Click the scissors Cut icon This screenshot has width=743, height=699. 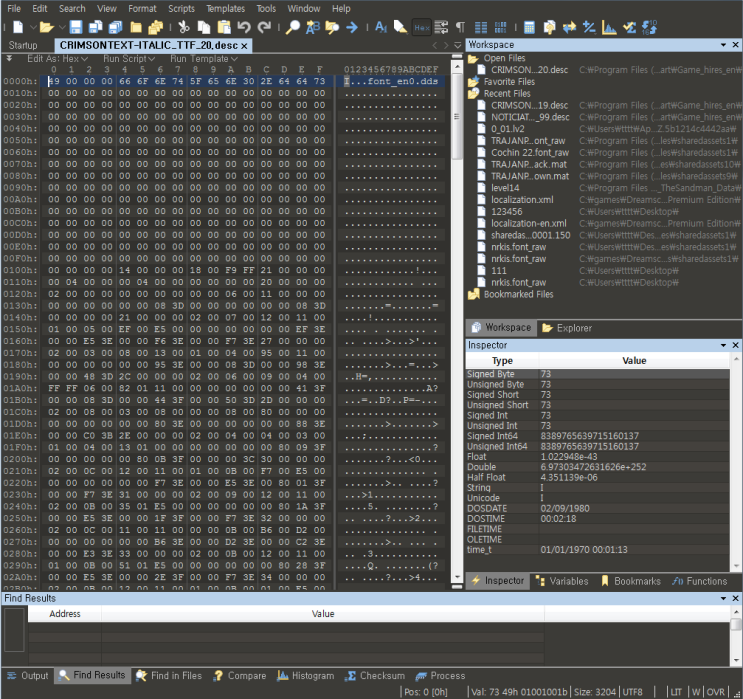(185, 27)
